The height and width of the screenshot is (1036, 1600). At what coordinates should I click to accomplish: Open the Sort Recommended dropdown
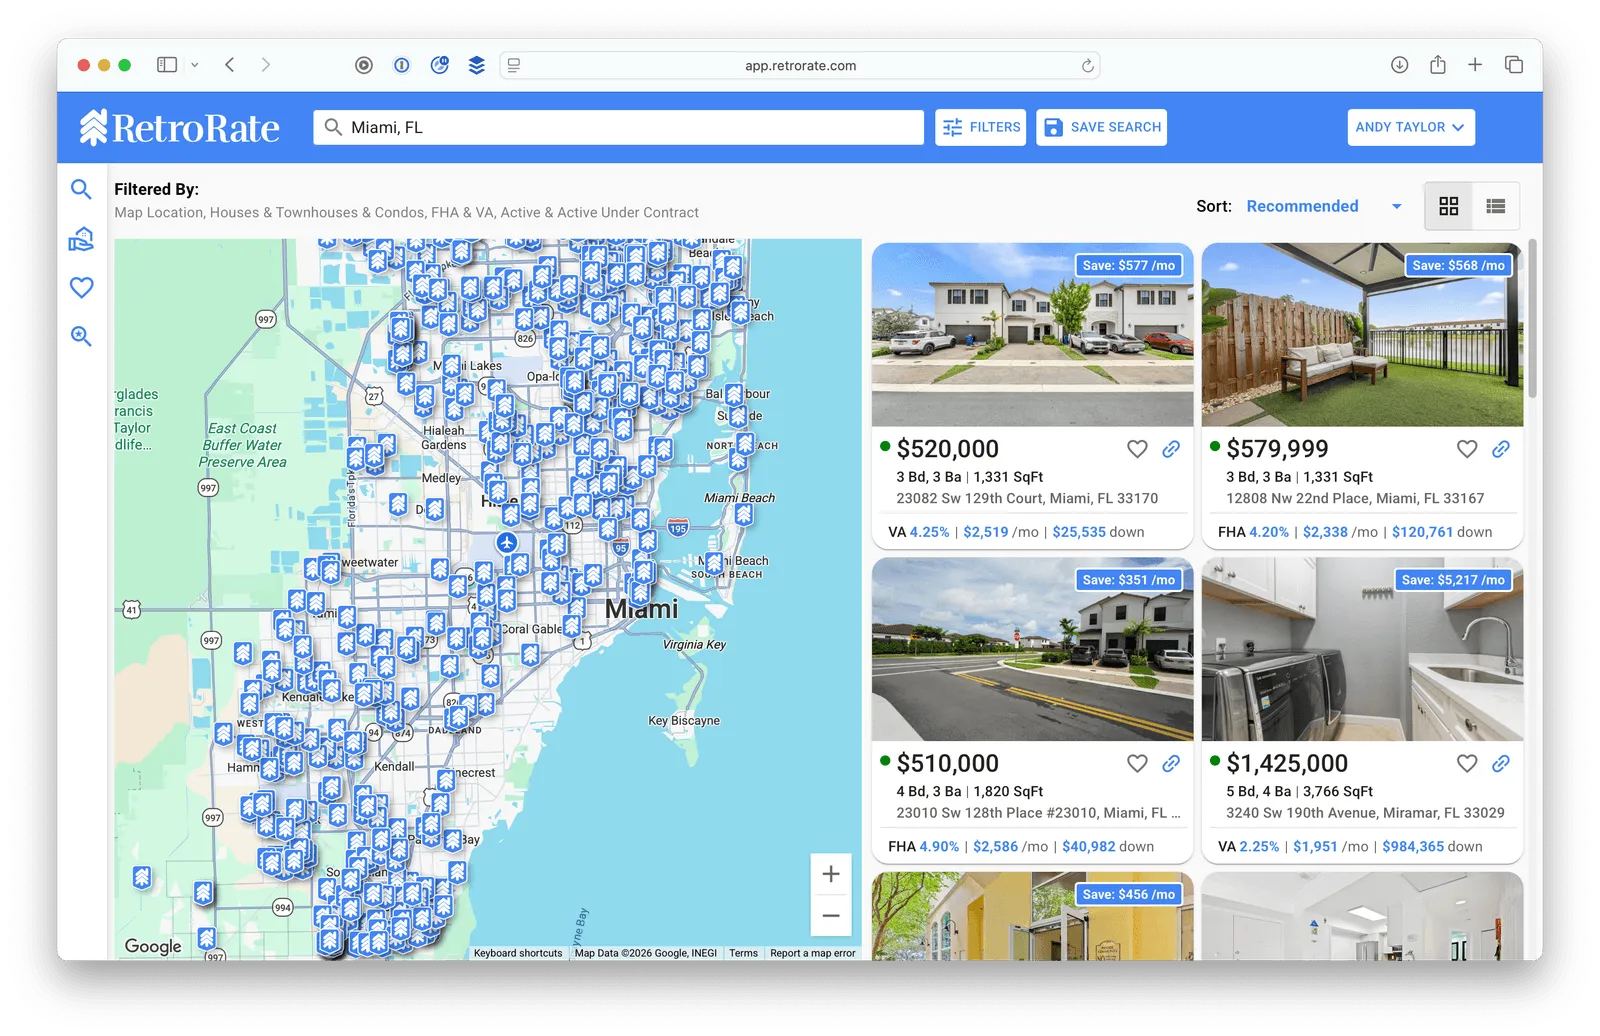[1324, 206]
